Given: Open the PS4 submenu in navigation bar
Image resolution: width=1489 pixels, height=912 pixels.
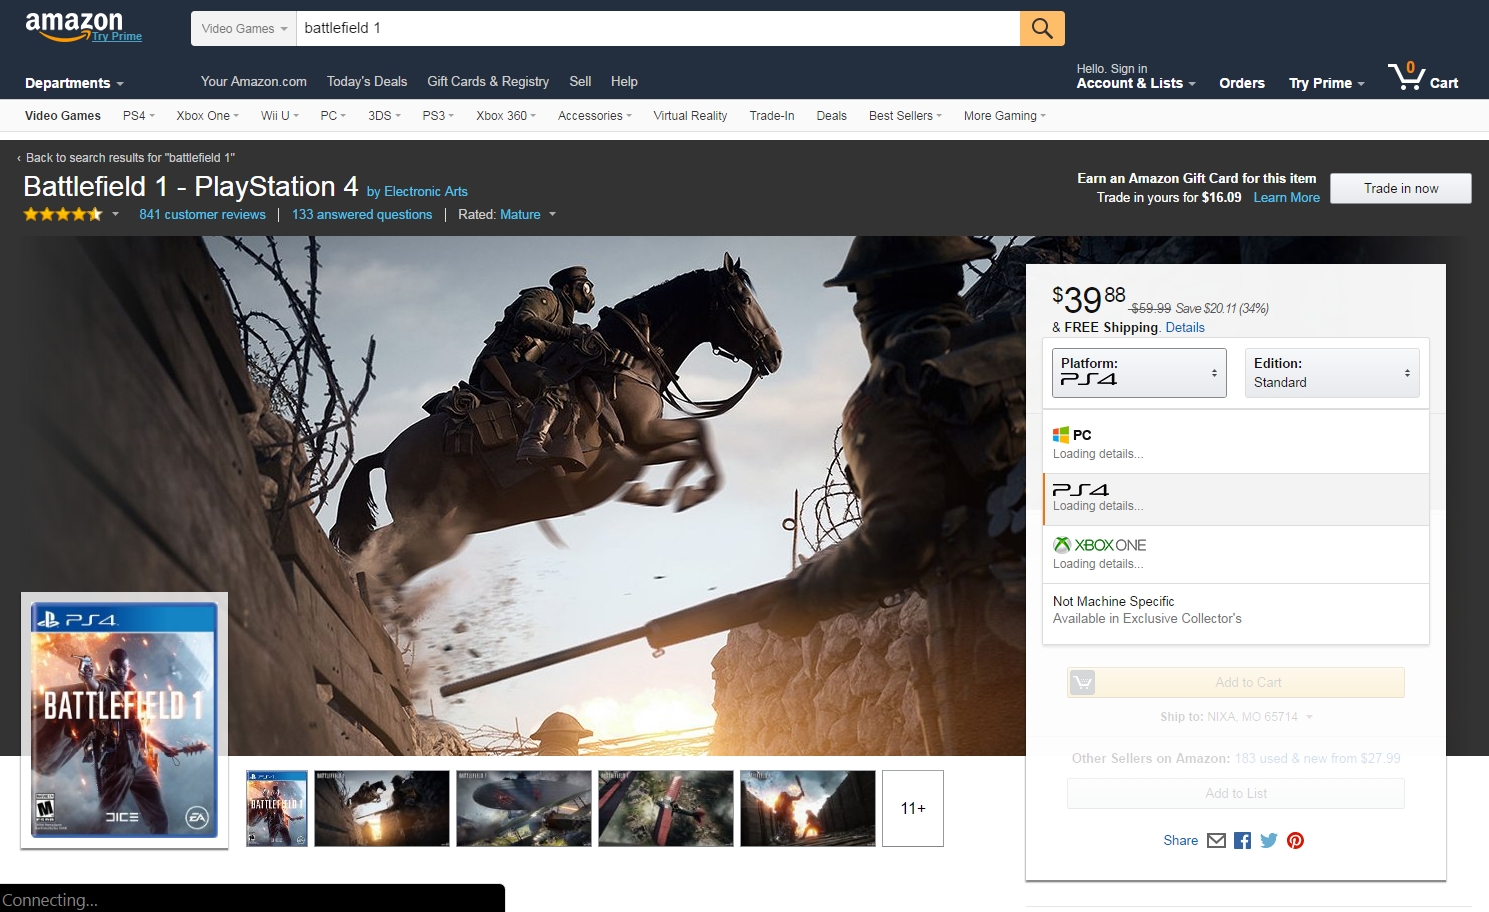Looking at the screenshot, I should pos(138,116).
